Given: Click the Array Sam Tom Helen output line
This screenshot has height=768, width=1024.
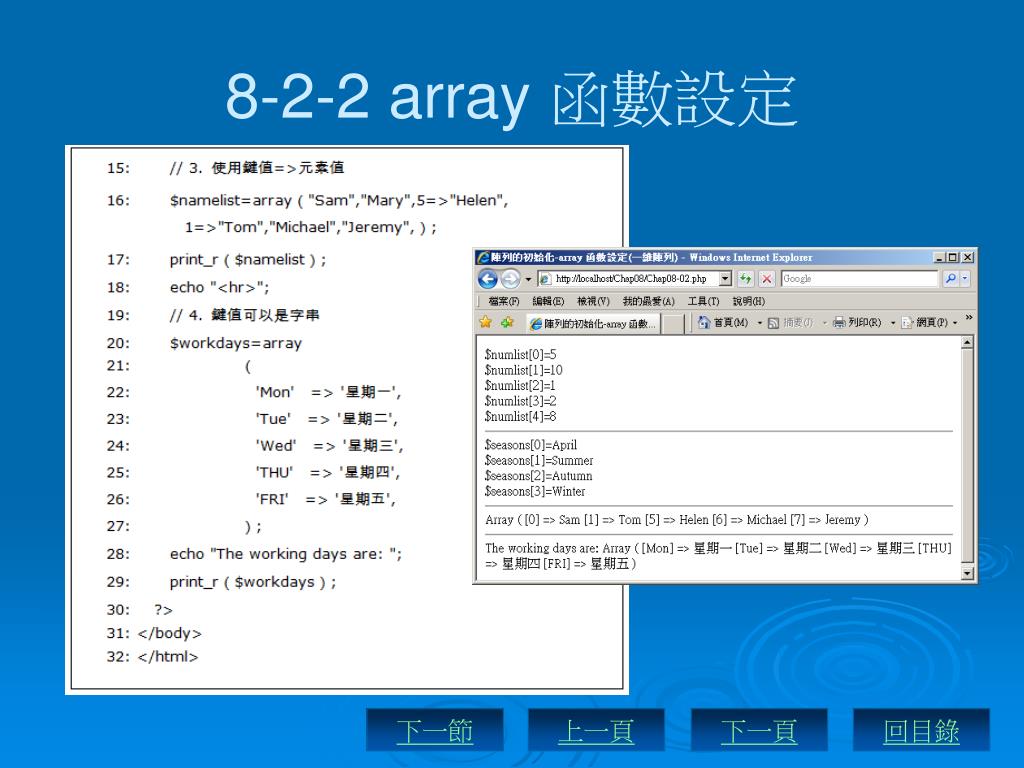Looking at the screenshot, I should [x=677, y=520].
